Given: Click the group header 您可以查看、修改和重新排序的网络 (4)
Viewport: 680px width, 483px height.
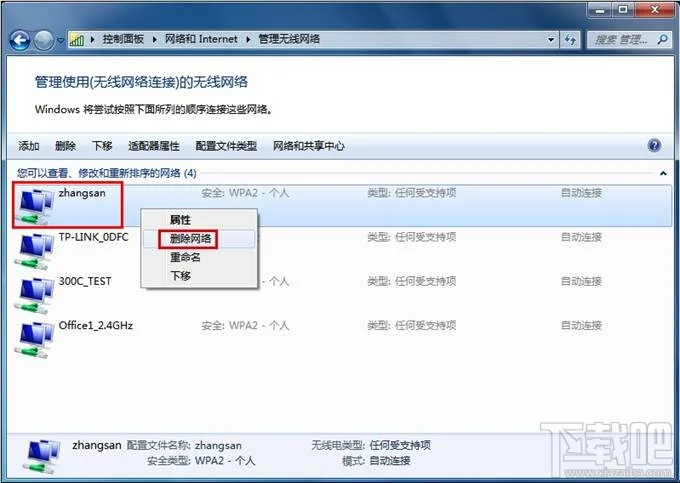Looking at the screenshot, I should pyautogui.click(x=107, y=173).
